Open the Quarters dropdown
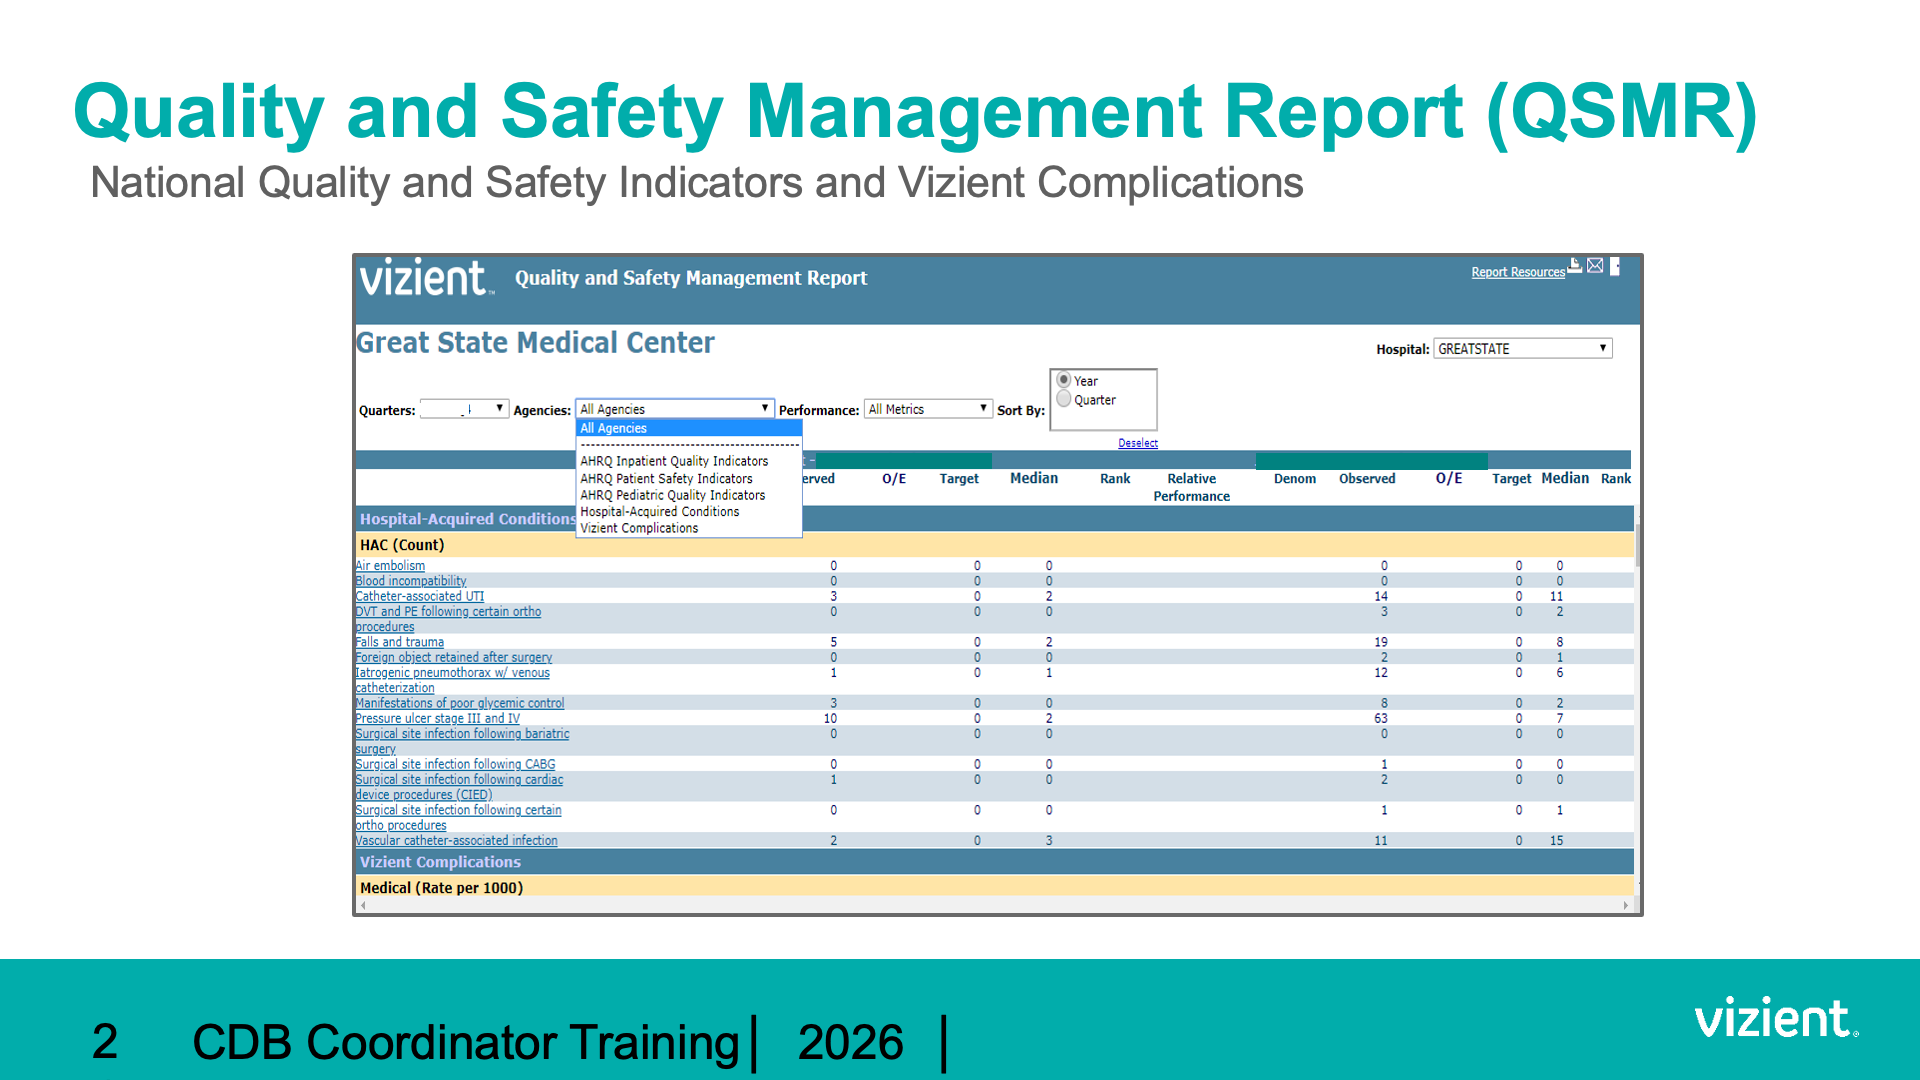Image resolution: width=1920 pixels, height=1080 pixels. point(464,409)
